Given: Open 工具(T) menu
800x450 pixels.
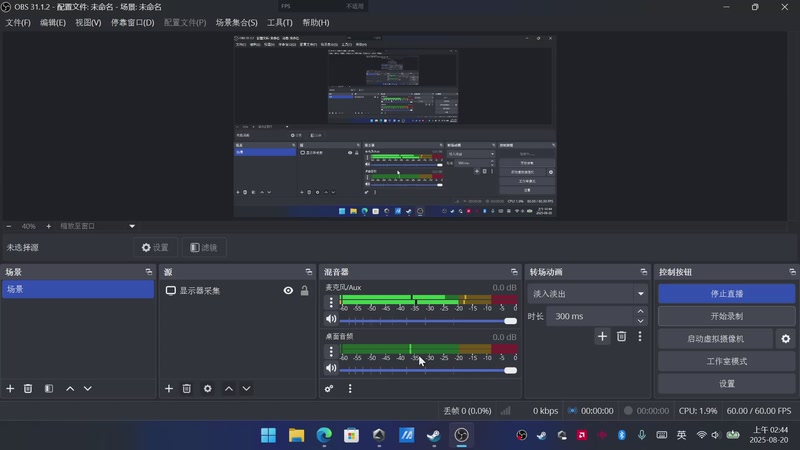Looking at the screenshot, I should click(x=280, y=22).
